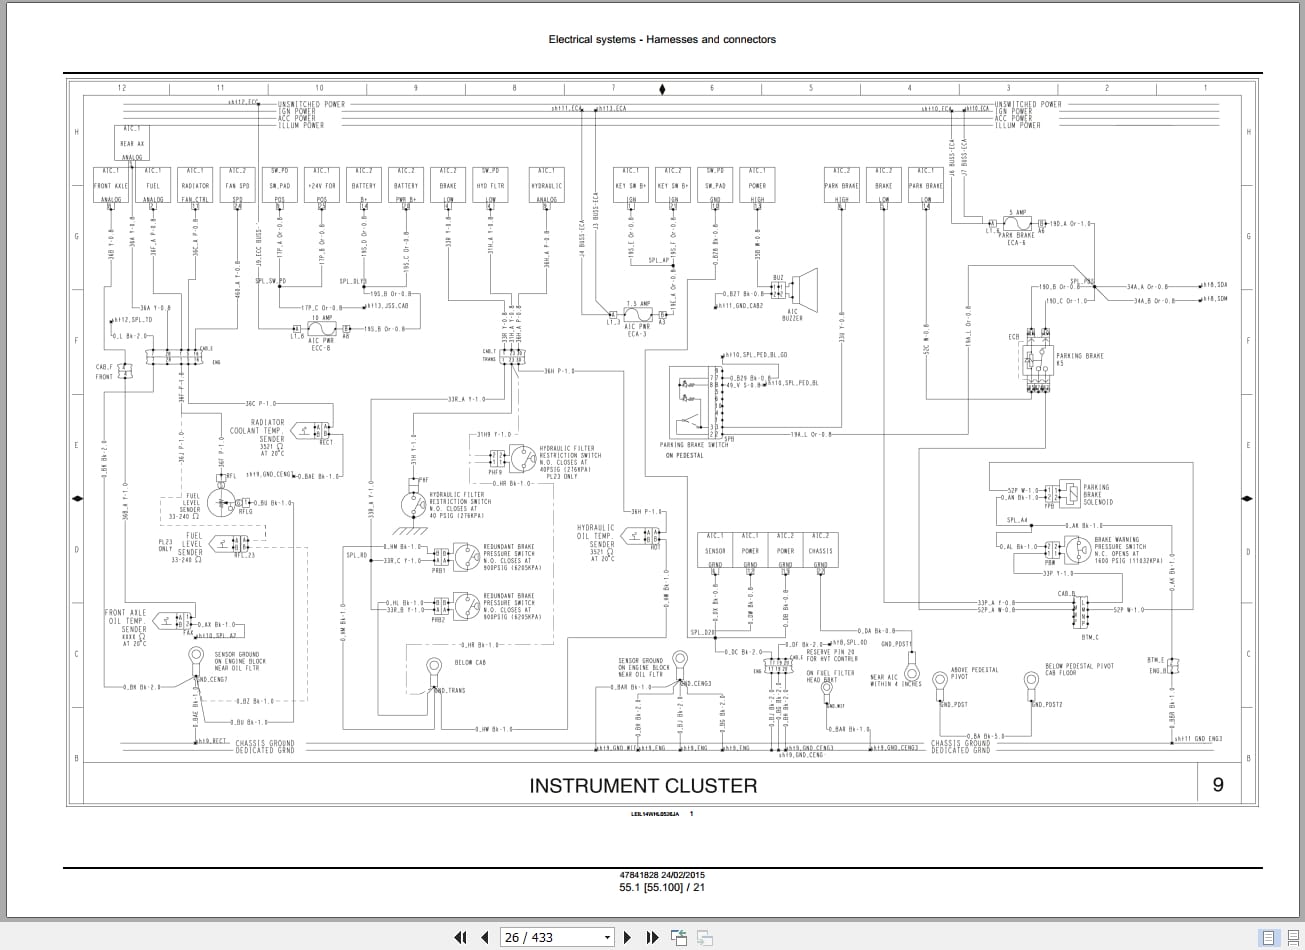Image resolution: width=1305 pixels, height=950 pixels.
Task: Click the sheet number 9 in title block
Action: click(x=1218, y=785)
